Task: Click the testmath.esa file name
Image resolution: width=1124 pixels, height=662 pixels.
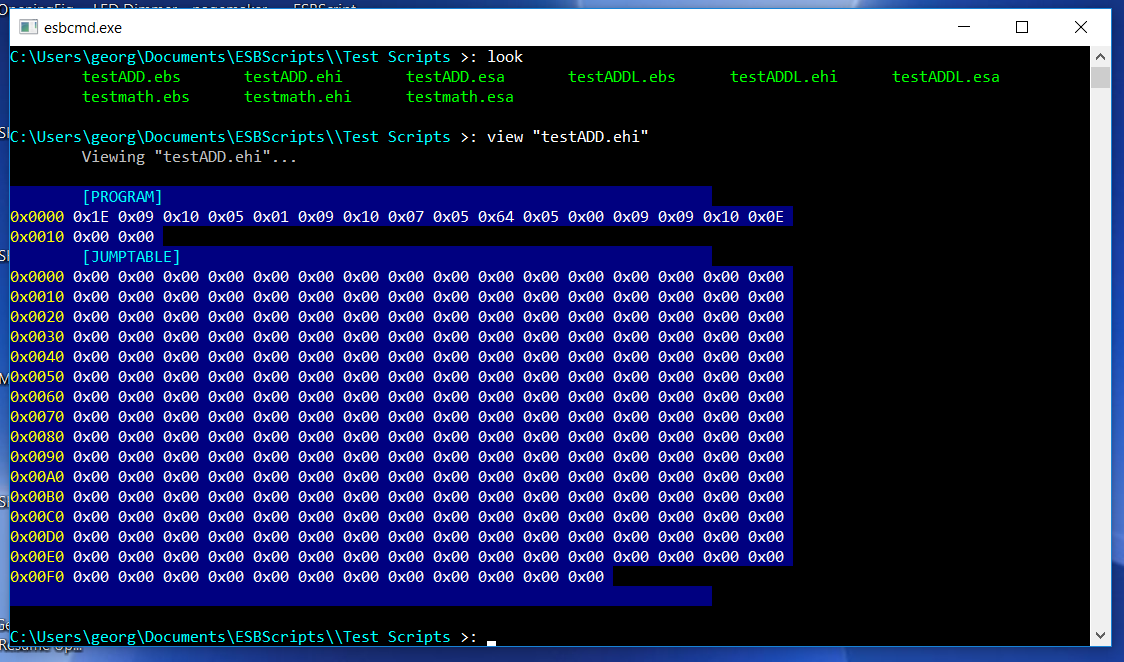Action: pos(459,97)
